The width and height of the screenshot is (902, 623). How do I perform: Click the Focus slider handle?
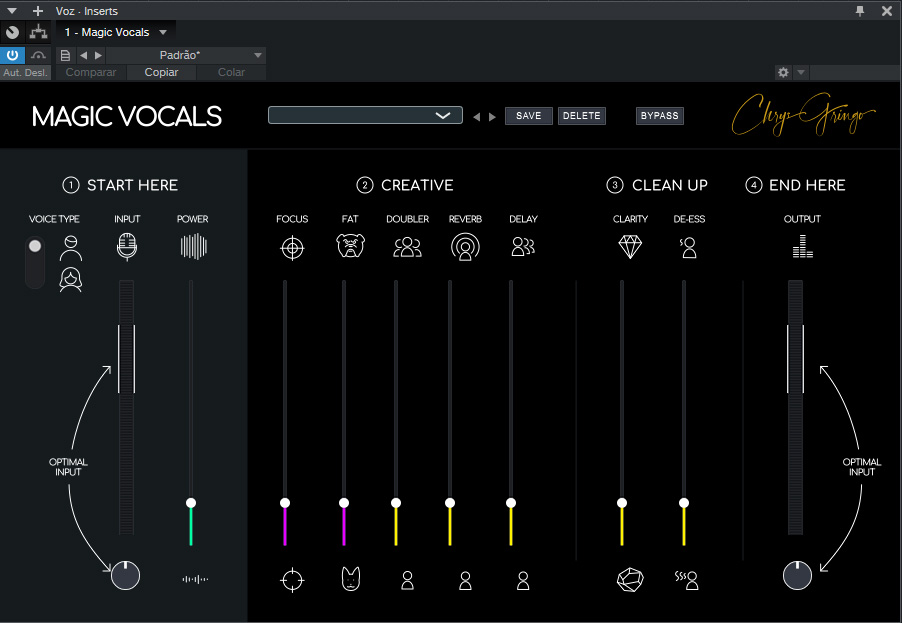[285, 503]
